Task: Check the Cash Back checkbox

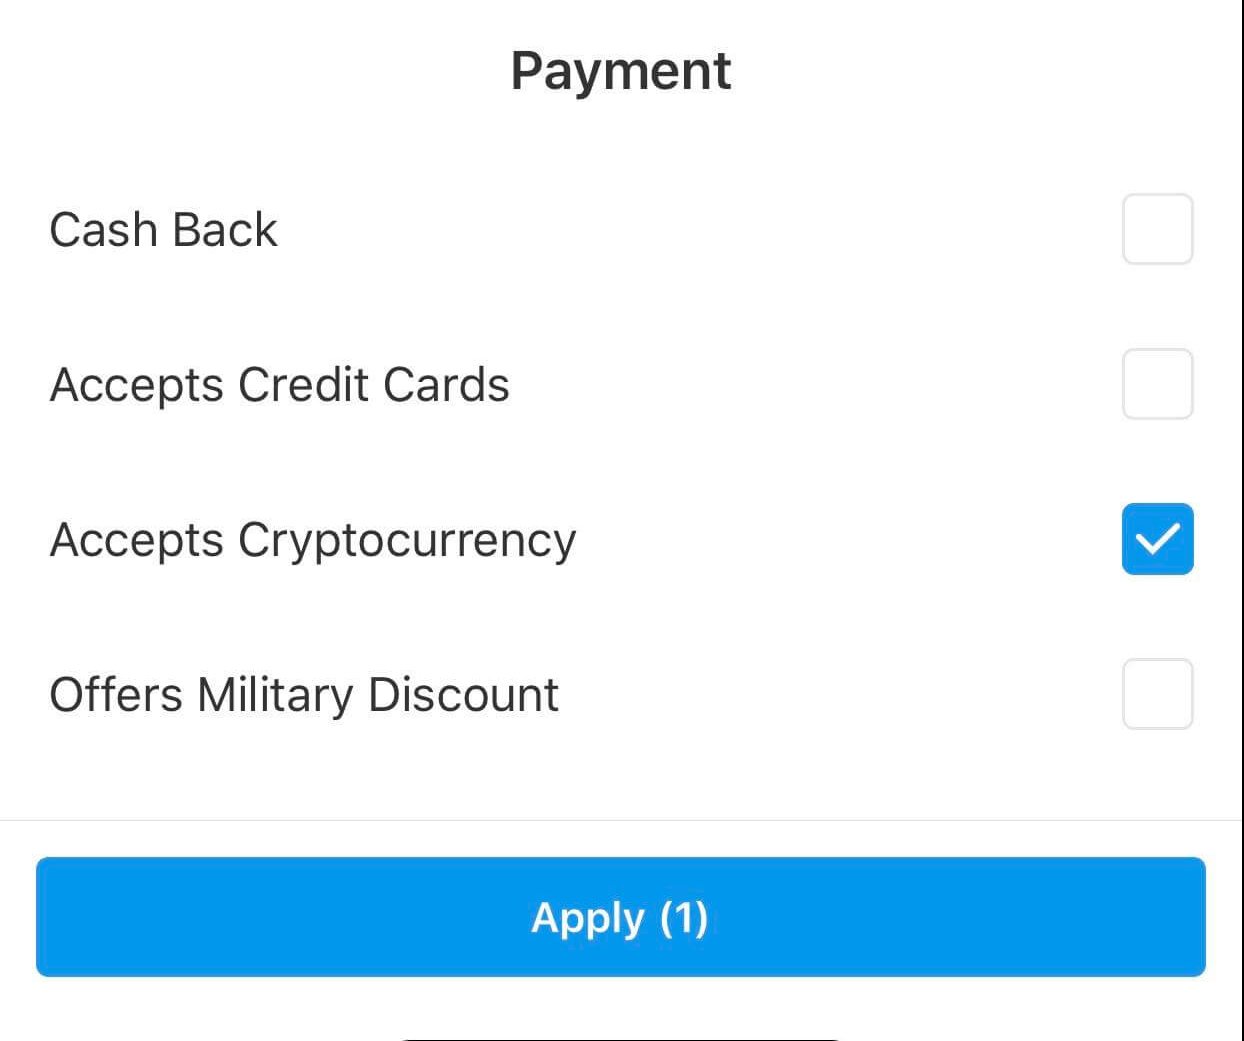Action: pyautogui.click(x=1157, y=229)
